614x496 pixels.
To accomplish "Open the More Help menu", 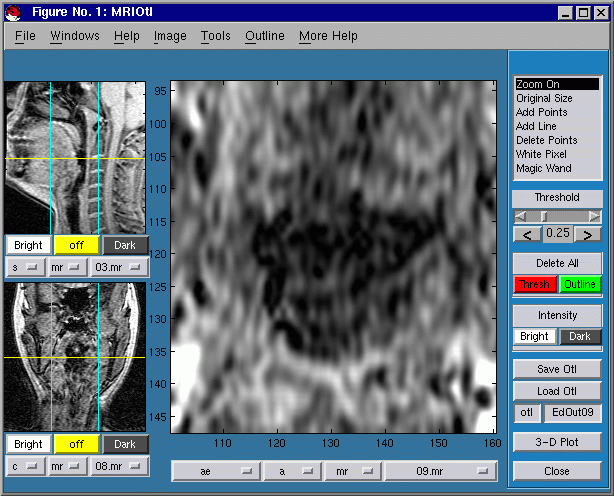I will tap(328, 36).
